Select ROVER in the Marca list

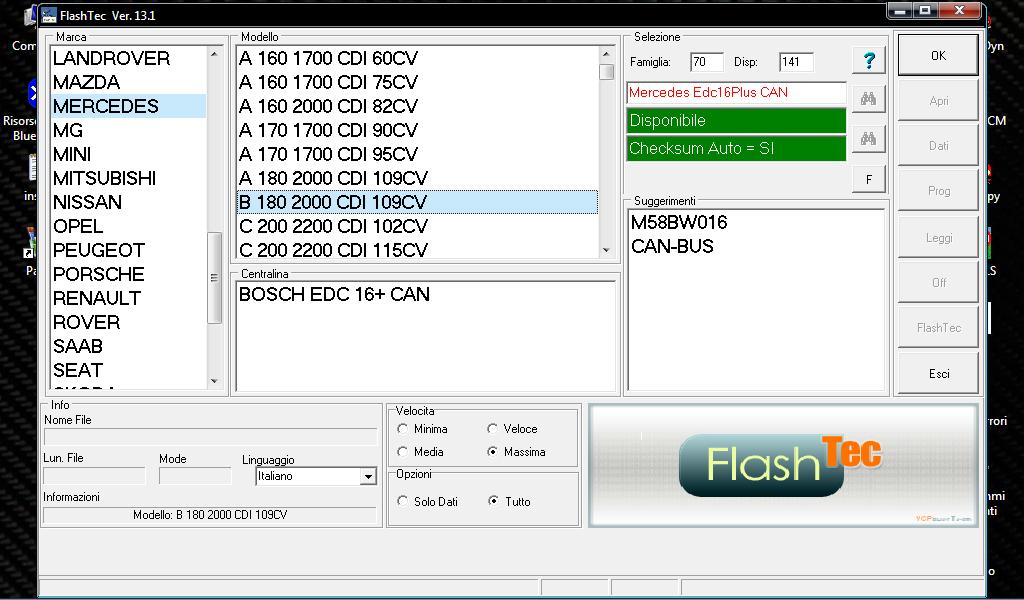(129, 322)
